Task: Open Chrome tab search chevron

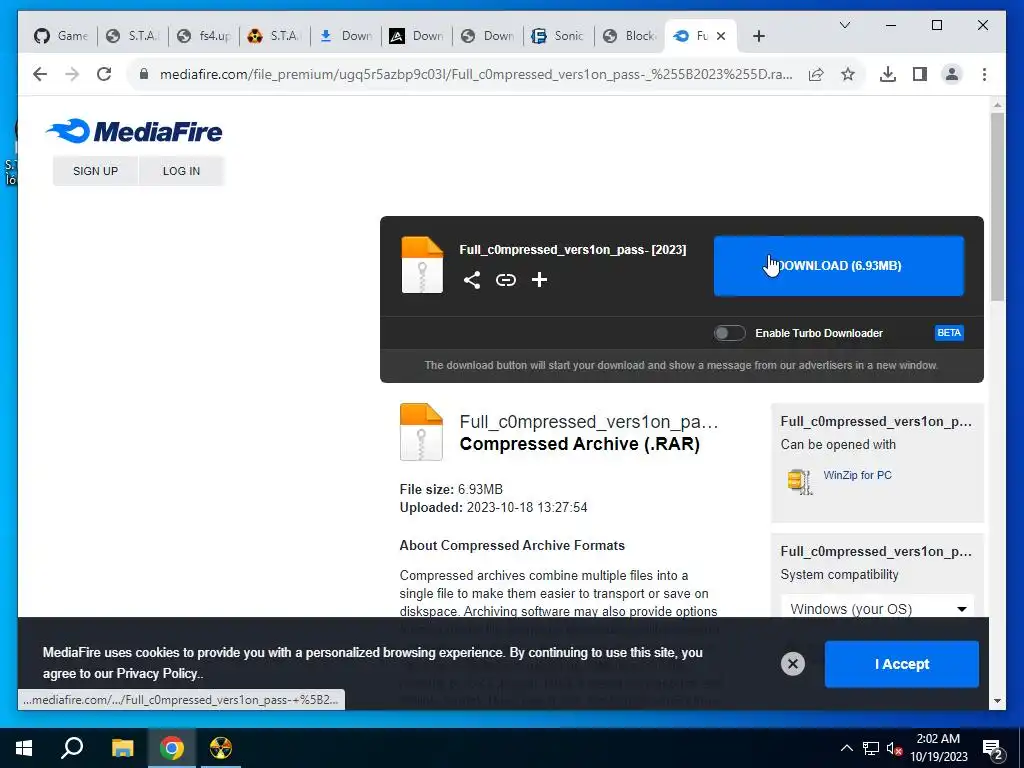Action: click(844, 25)
